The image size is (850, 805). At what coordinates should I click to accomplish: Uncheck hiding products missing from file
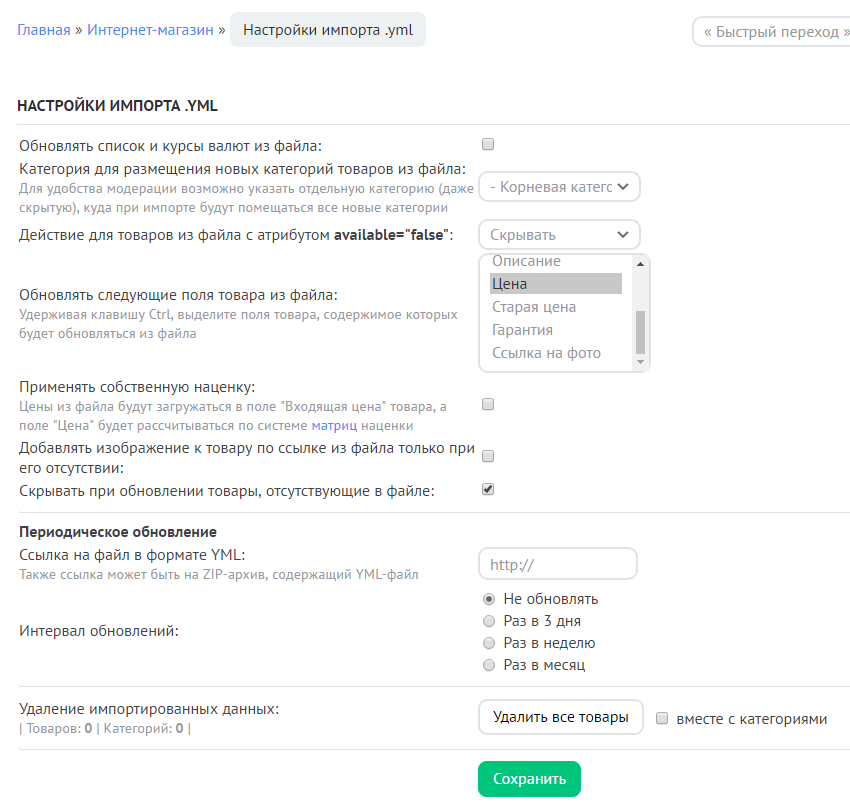488,490
